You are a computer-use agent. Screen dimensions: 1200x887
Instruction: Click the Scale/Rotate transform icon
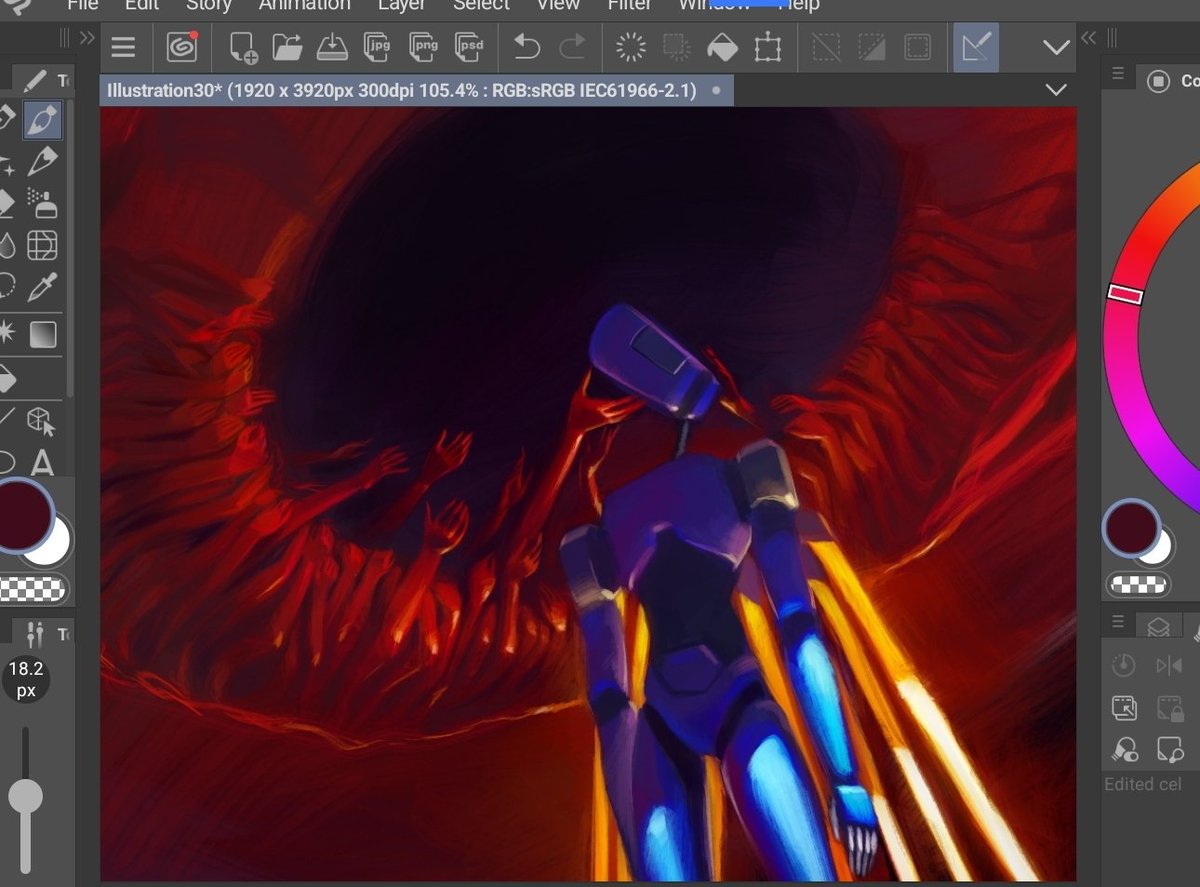coord(768,47)
